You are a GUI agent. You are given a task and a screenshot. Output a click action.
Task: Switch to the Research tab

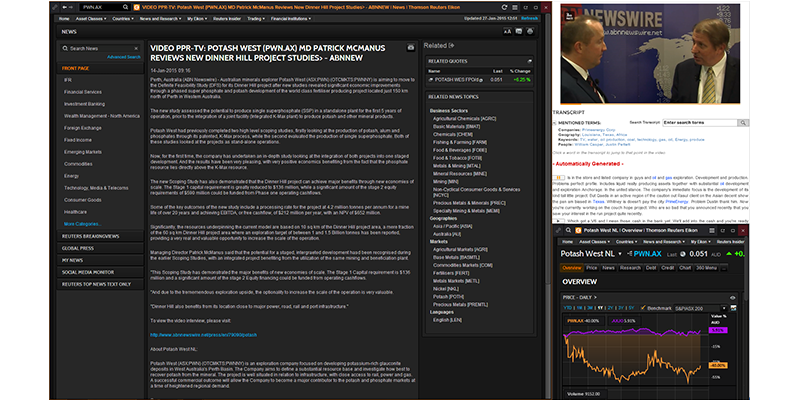[x=630, y=268]
